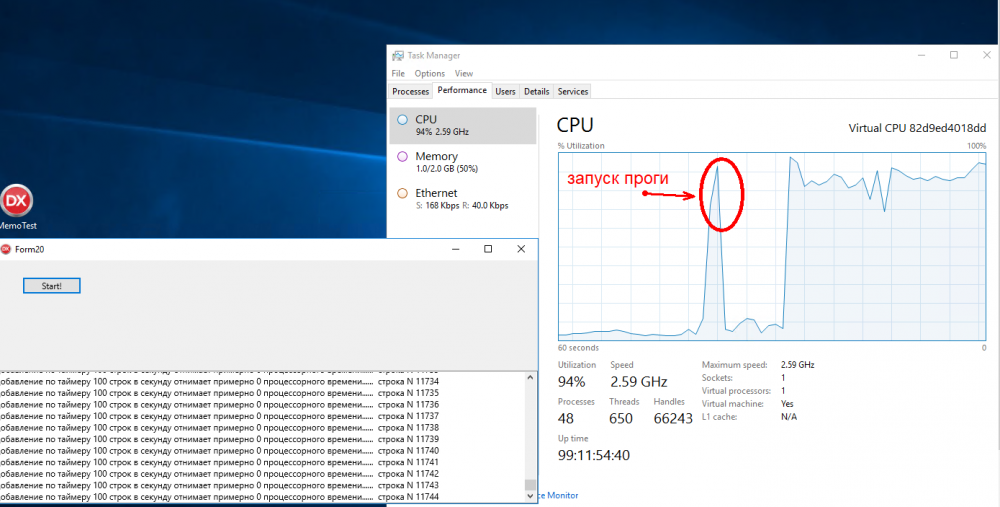Click the "% Utilization" graph label
This screenshot has width=1000, height=507.
click(x=581, y=145)
